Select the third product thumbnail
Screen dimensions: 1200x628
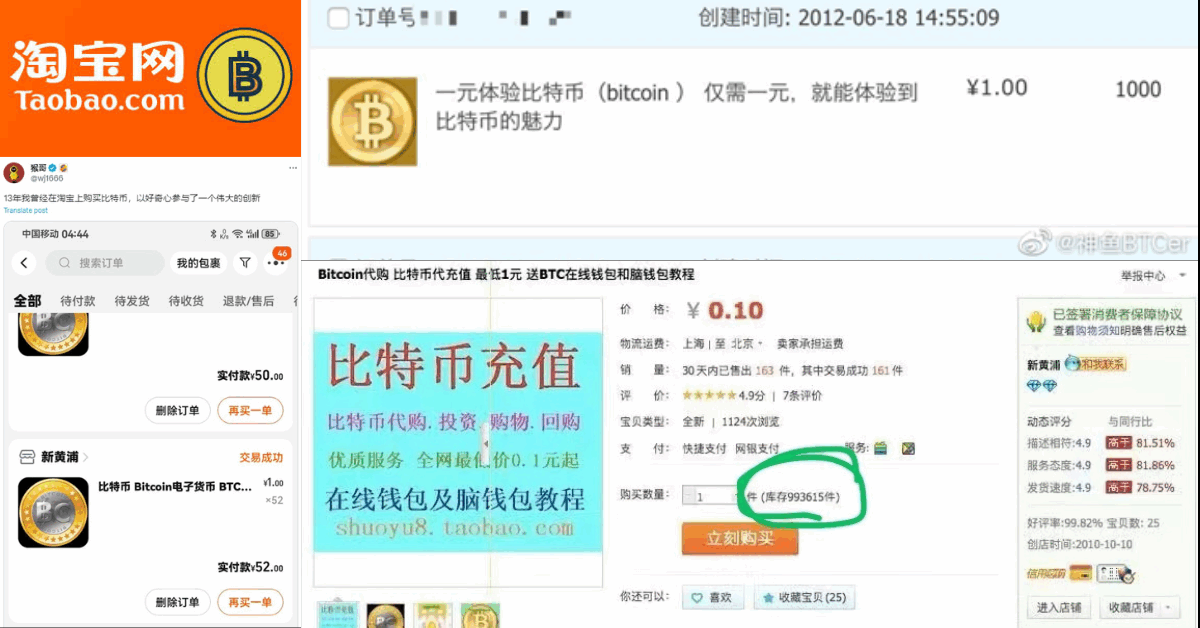433,615
